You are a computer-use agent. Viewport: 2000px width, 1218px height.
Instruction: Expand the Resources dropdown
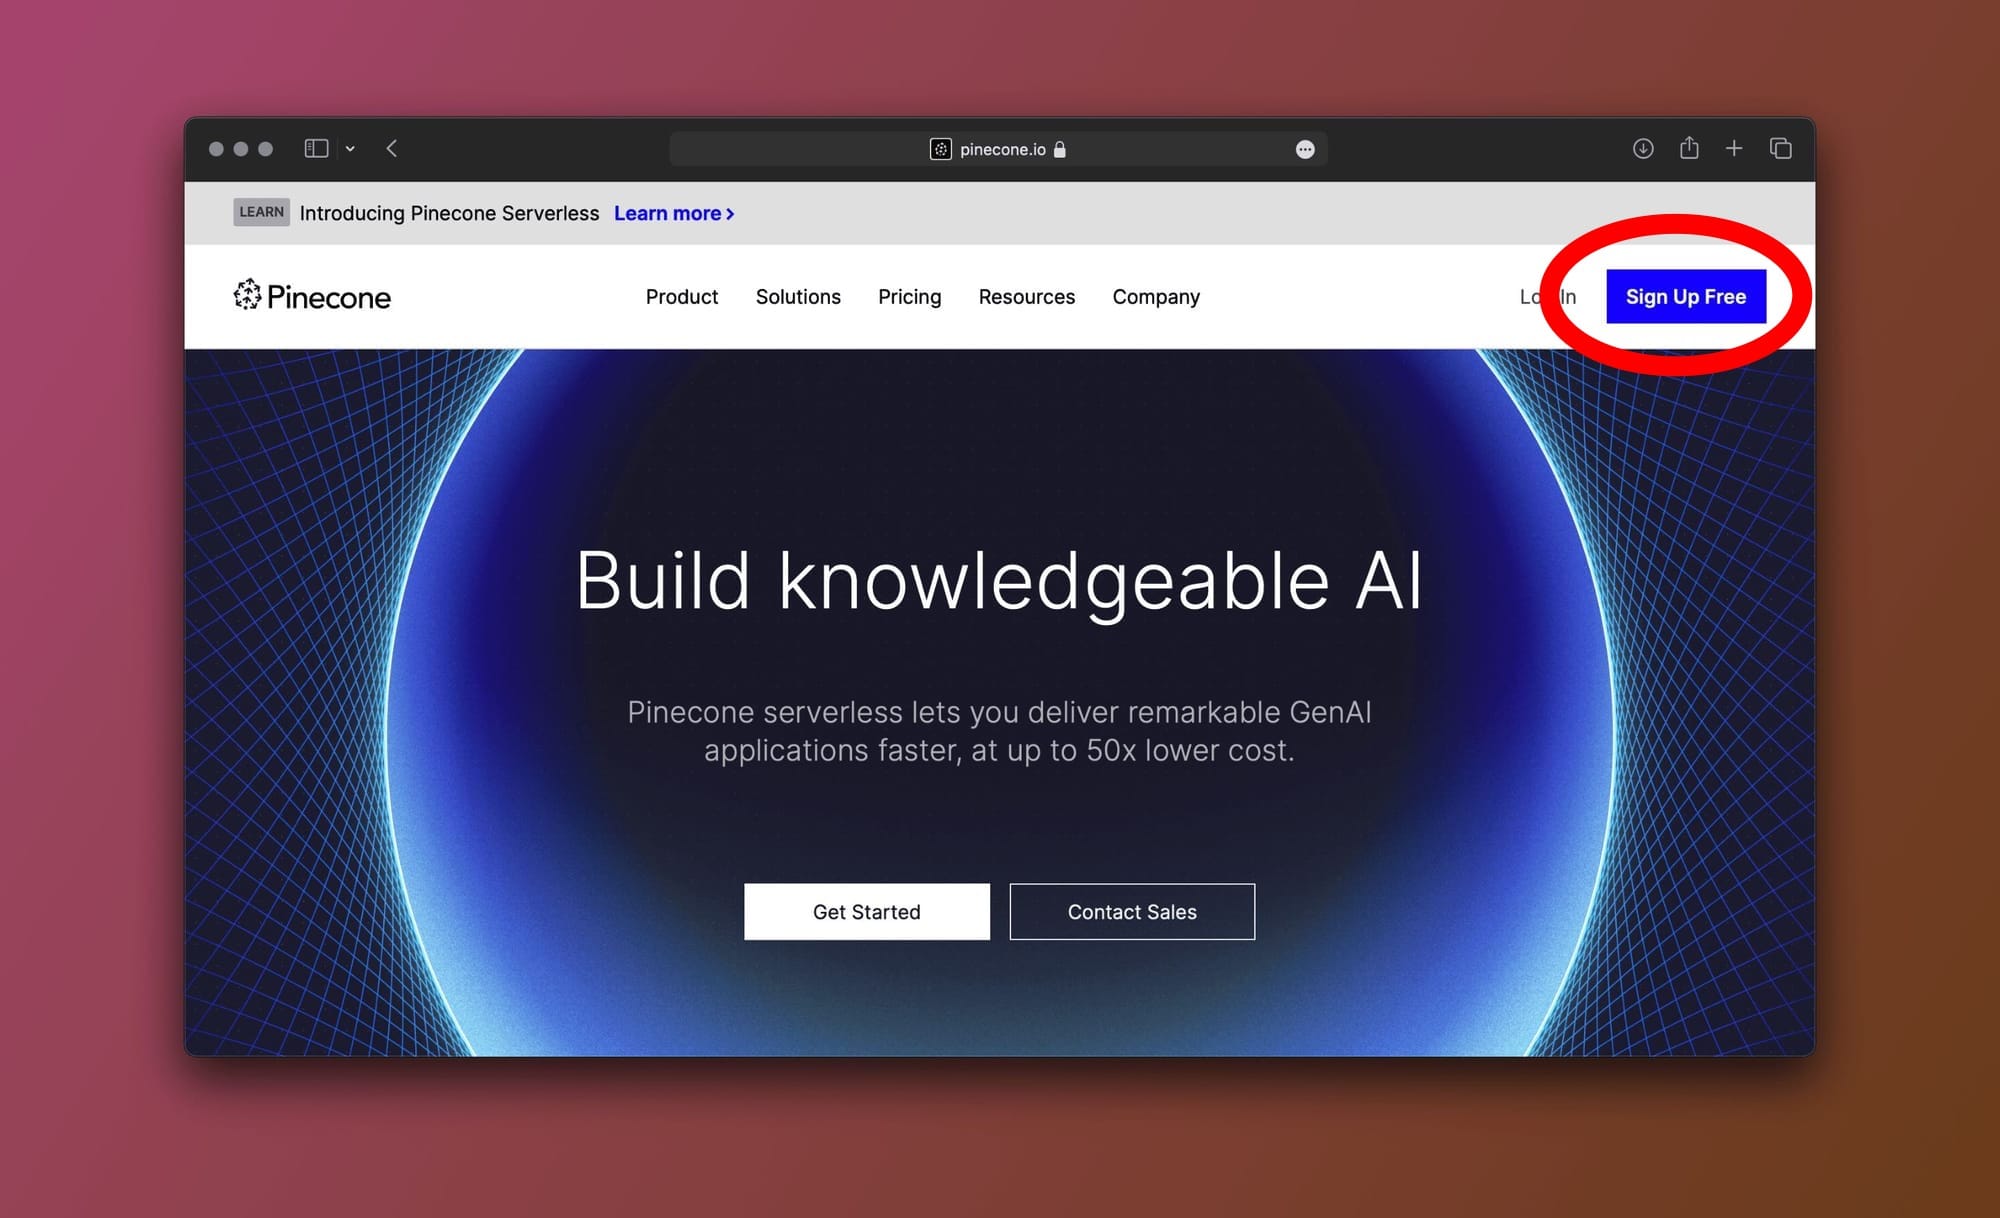(x=1026, y=297)
